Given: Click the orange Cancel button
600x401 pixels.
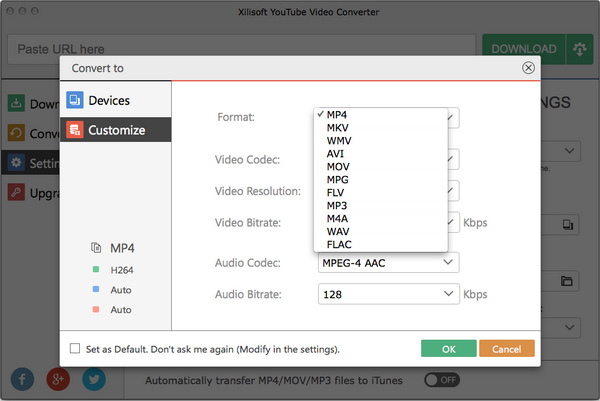Looking at the screenshot, I should tap(506, 349).
